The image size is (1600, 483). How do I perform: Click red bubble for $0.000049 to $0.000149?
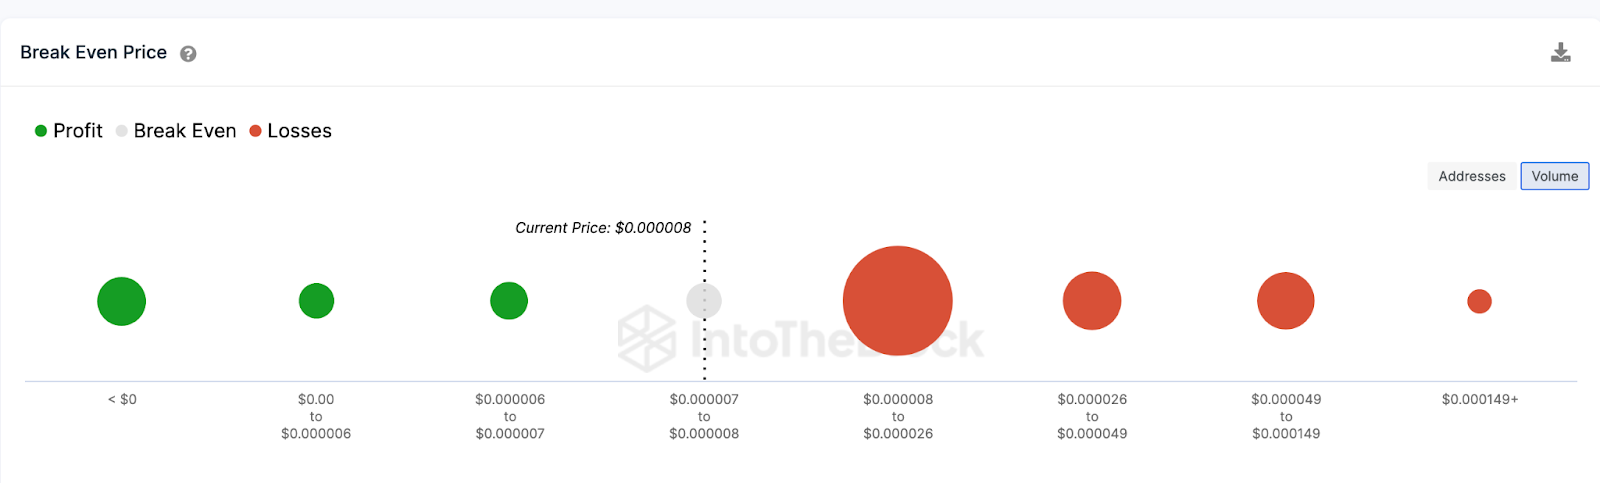1286,301
